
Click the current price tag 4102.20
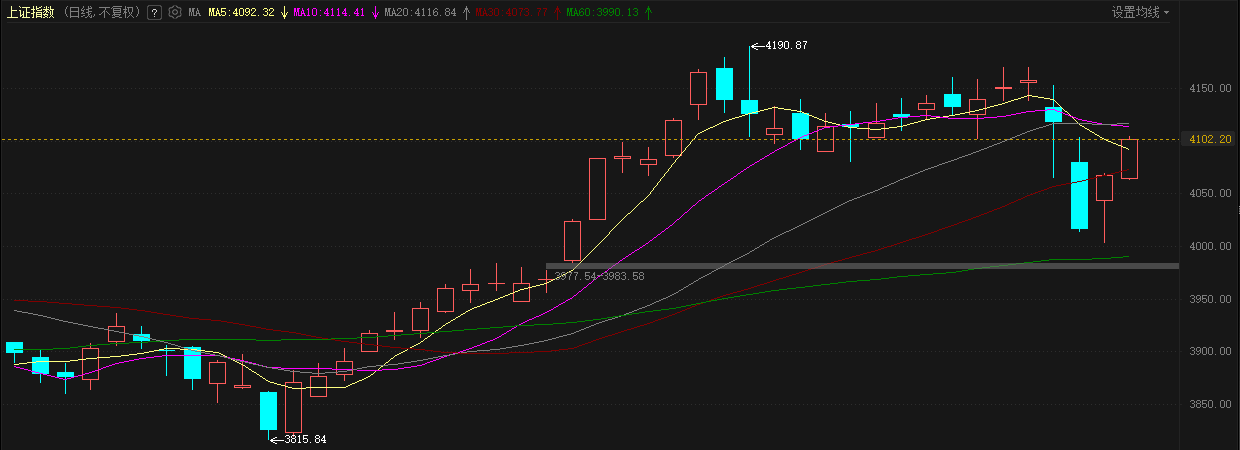1210,140
